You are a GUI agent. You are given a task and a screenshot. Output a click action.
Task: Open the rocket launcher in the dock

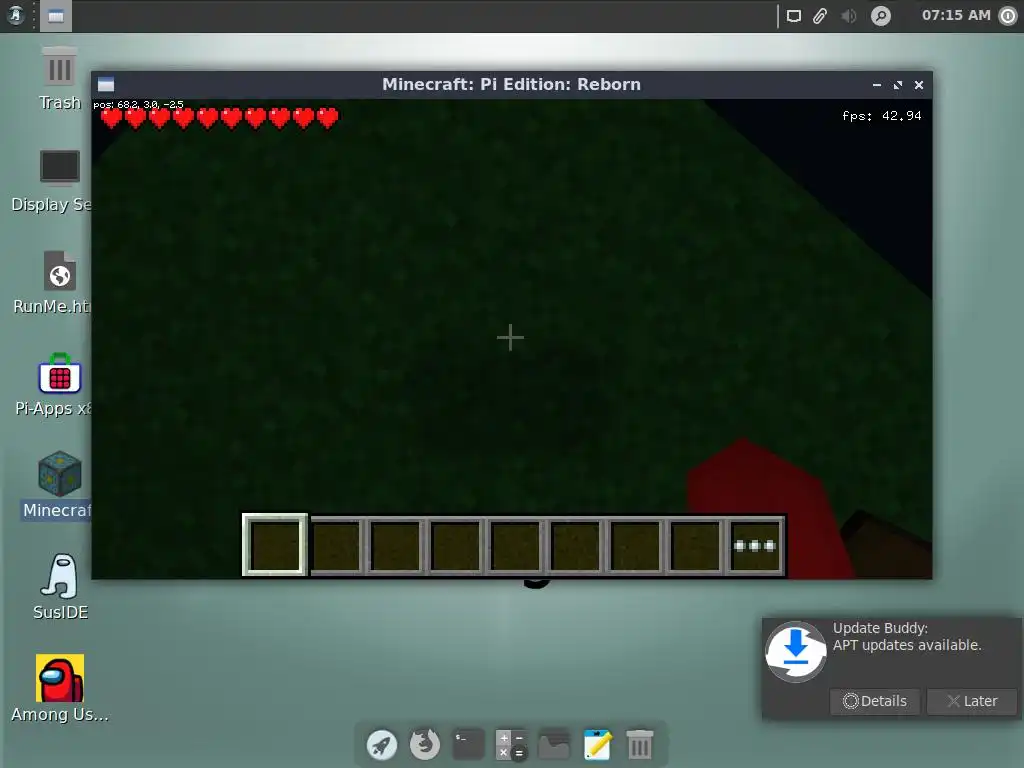tap(382, 744)
